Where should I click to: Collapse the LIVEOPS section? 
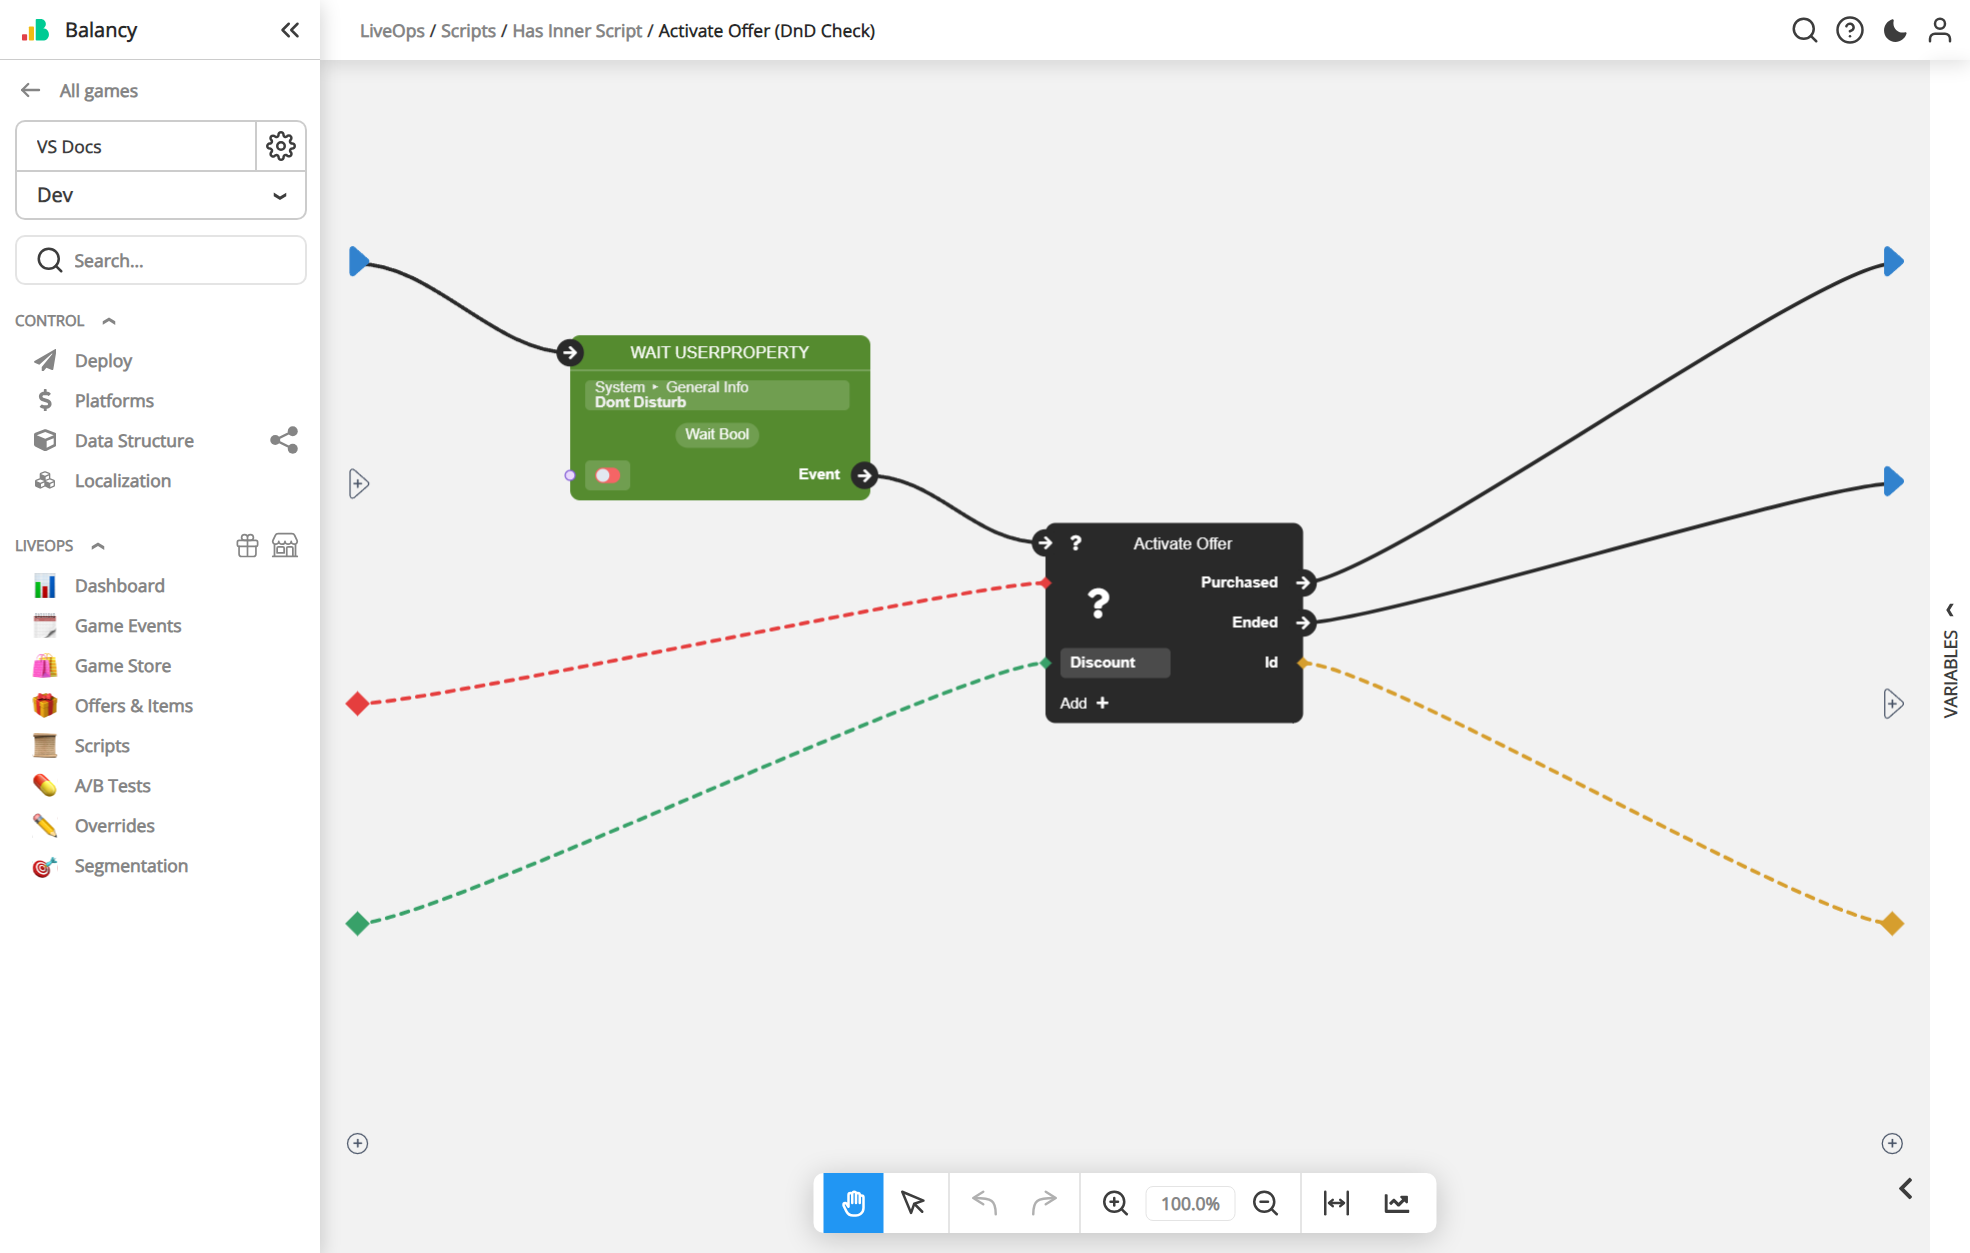(x=98, y=546)
